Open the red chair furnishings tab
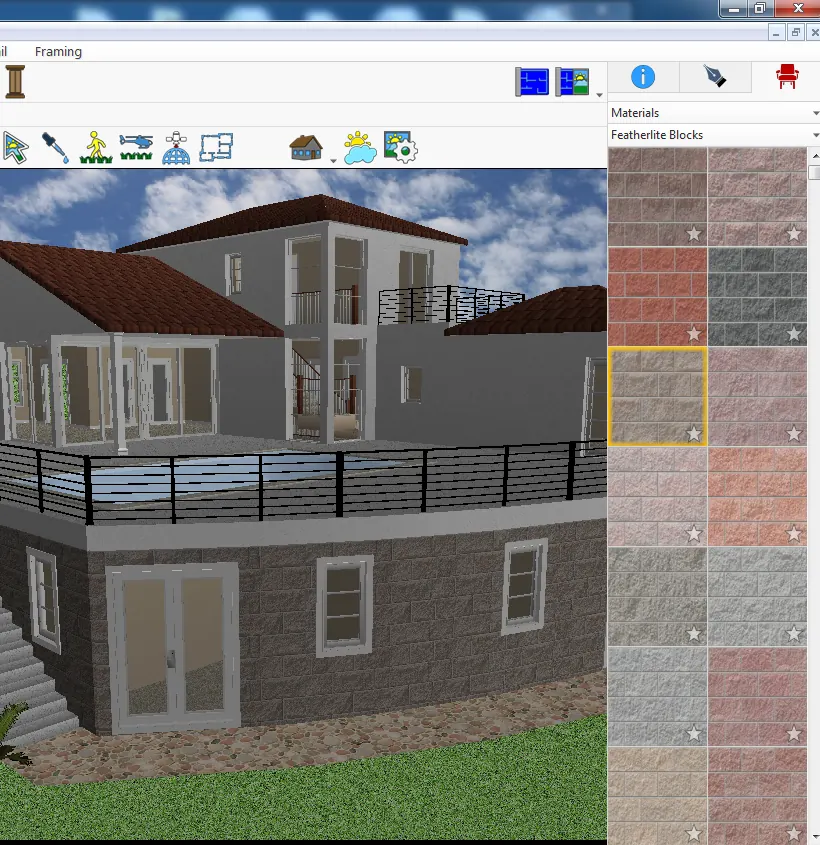 click(787, 77)
